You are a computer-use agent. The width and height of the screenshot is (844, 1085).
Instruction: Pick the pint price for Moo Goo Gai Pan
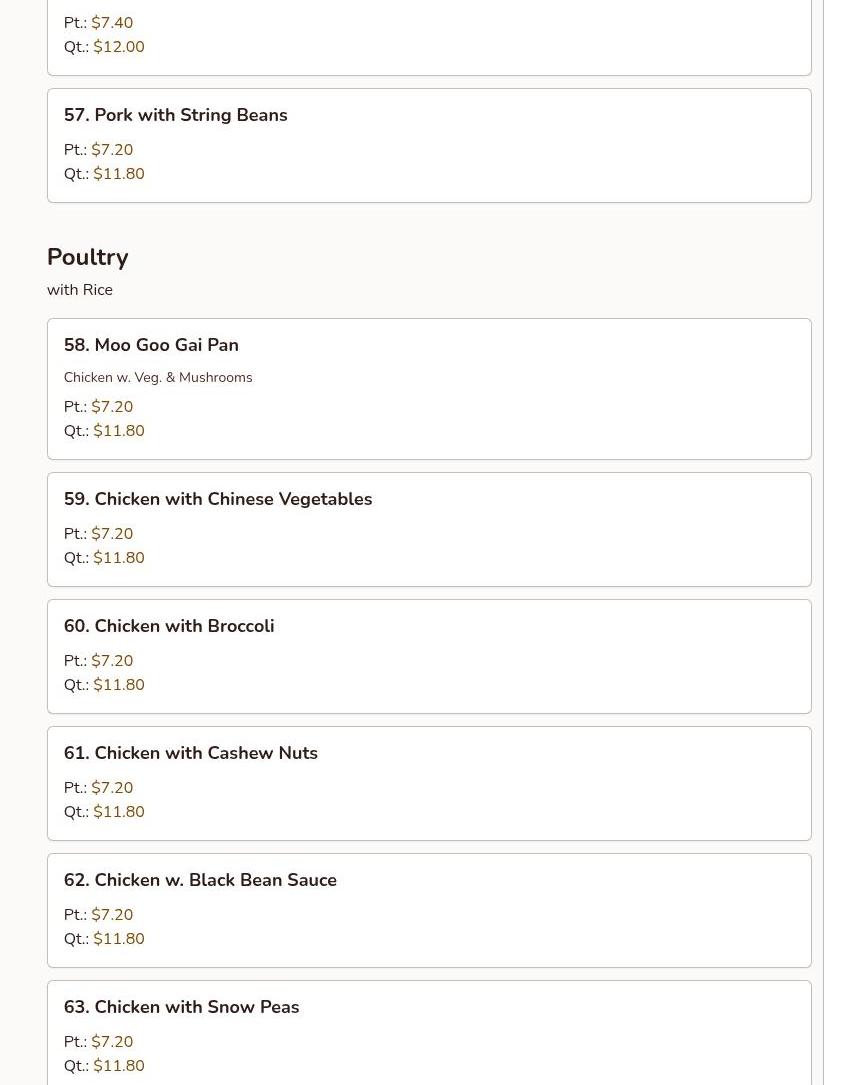click(112, 407)
